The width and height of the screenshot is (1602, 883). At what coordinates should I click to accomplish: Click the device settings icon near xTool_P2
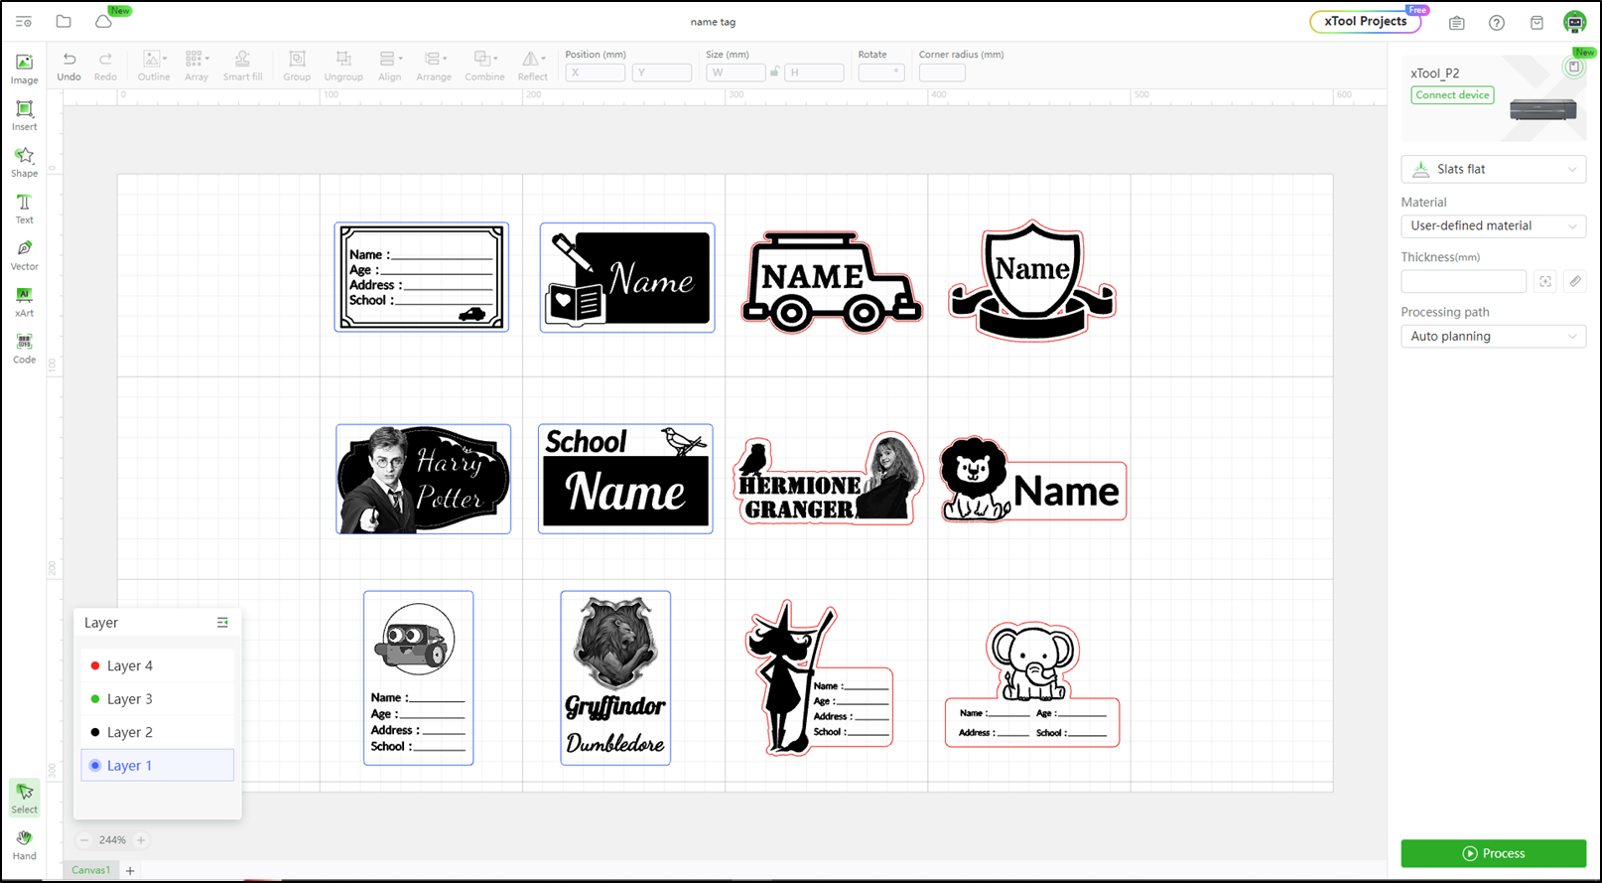coord(1574,67)
